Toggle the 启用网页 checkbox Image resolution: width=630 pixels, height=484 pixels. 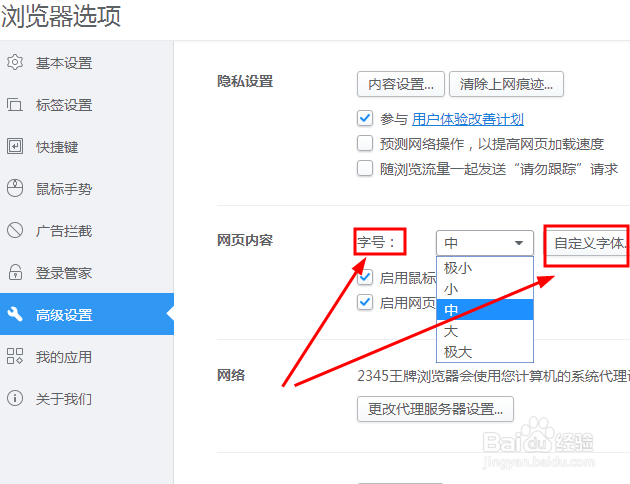point(365,302)
